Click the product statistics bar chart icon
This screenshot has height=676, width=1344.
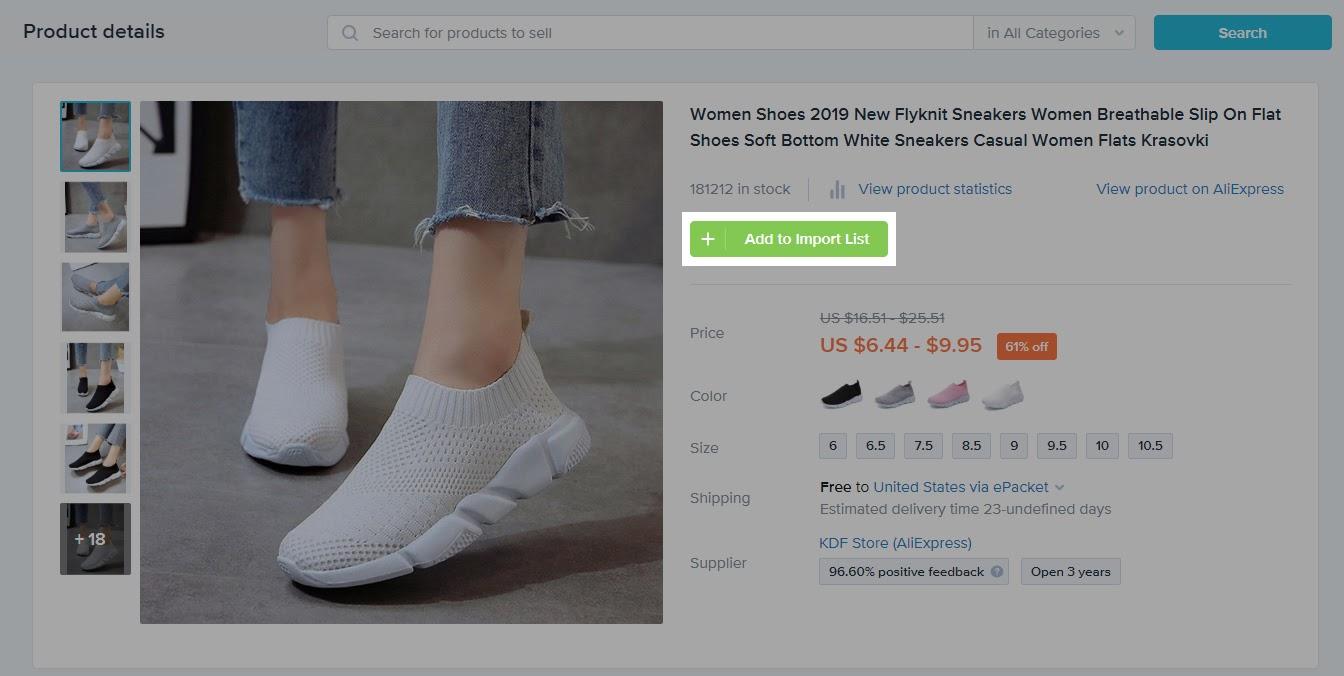tap(837, 189)
